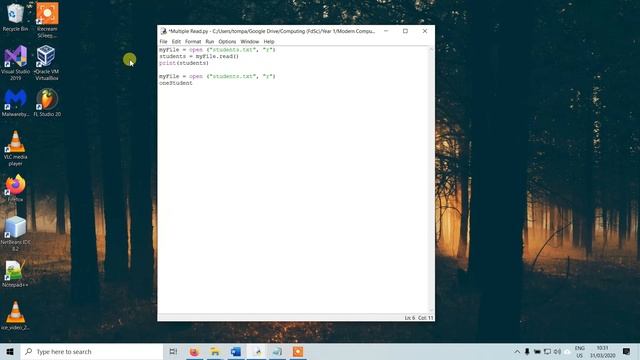Open the File menu in IDLE
The width and height of the screenshot is (640, 360).
[163, 42]
